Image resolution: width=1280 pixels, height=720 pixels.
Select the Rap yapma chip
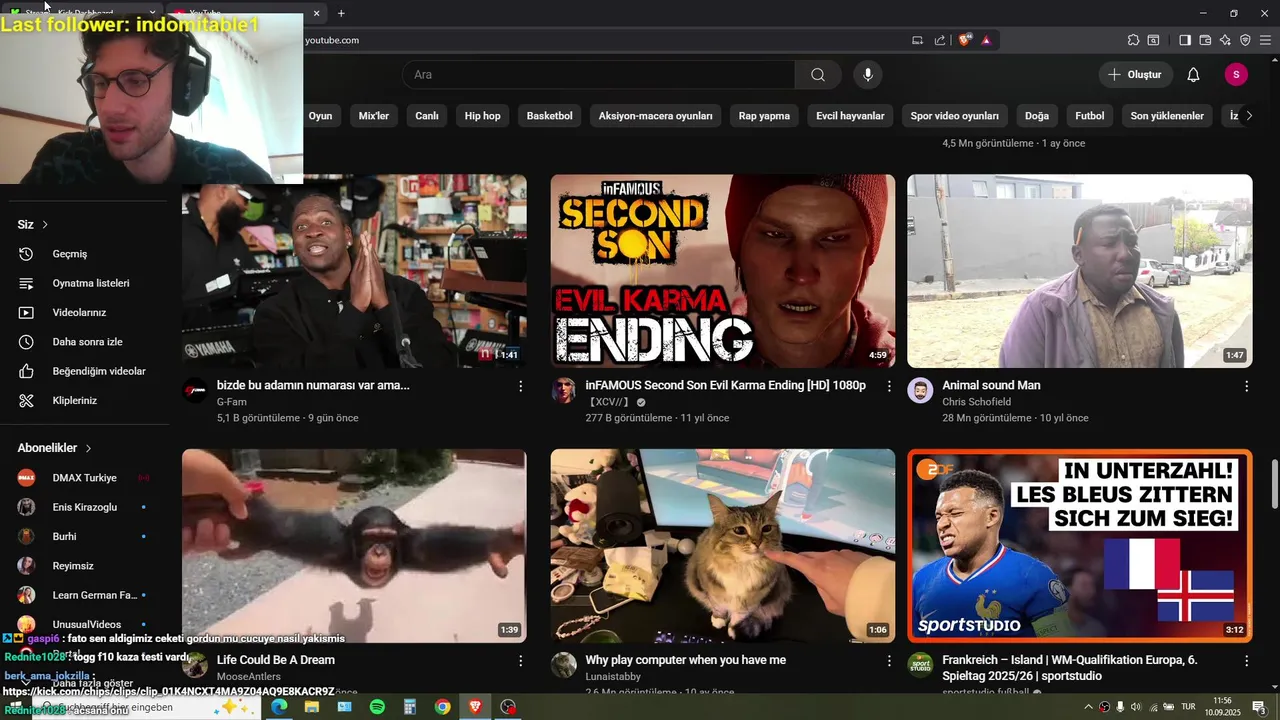[x=764, y=116]
